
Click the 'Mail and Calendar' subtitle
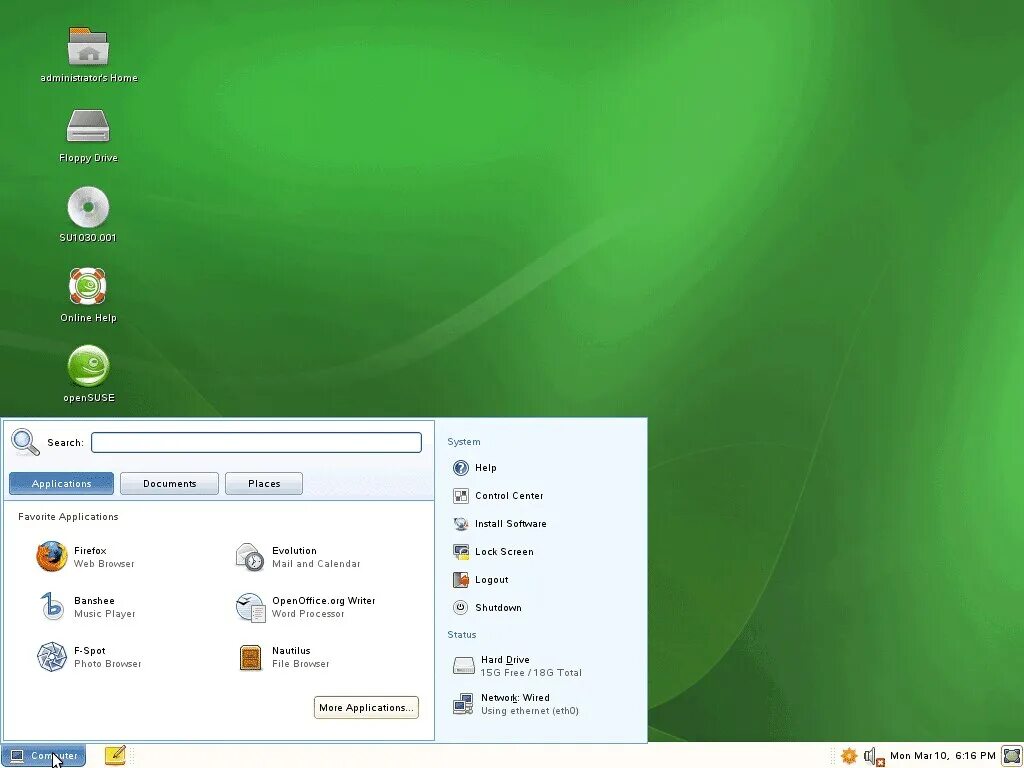pyautogui.click(x=316, y=564)
